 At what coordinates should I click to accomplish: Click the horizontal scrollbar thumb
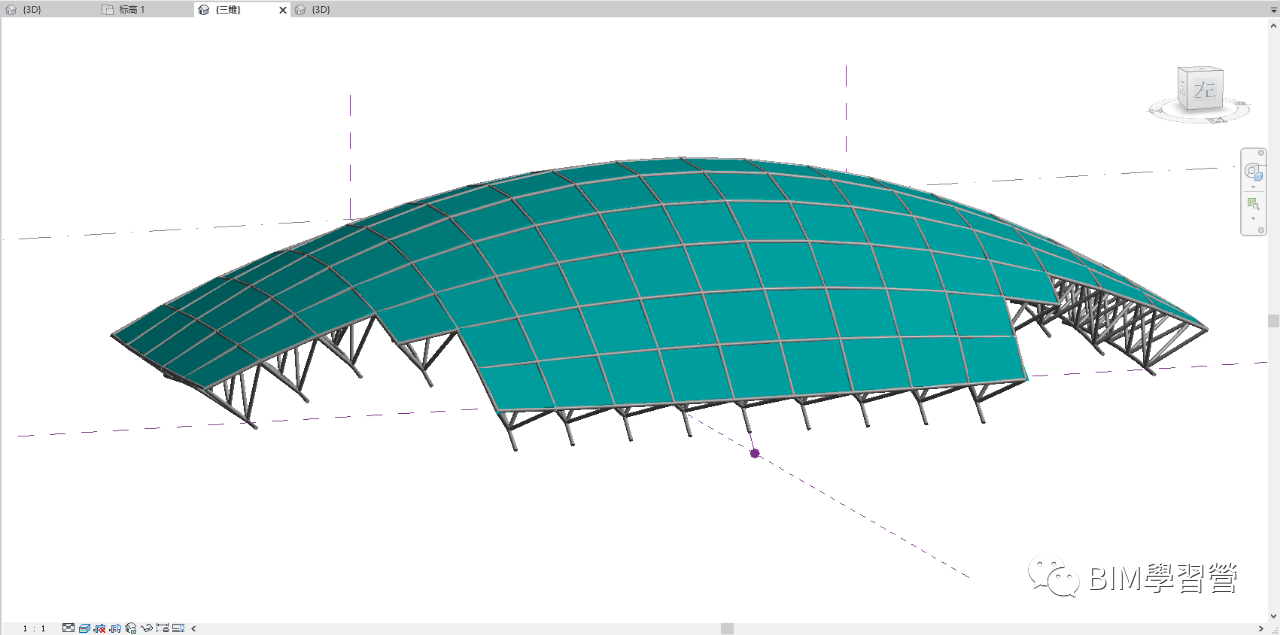(728, 629)
